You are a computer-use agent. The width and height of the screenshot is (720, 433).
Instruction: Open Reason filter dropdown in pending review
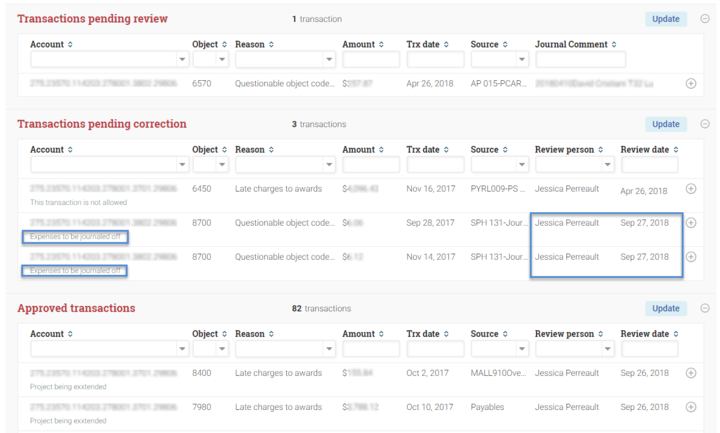click(329, 59)
